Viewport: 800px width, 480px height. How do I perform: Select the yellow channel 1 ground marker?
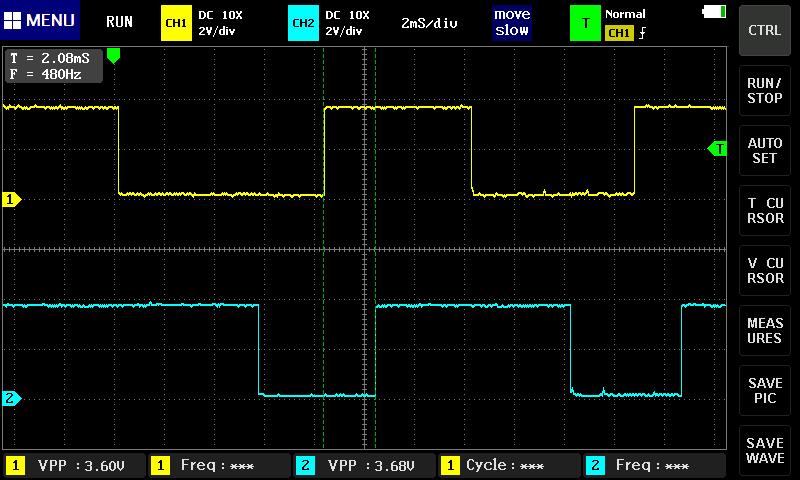[x=11, y=199]
